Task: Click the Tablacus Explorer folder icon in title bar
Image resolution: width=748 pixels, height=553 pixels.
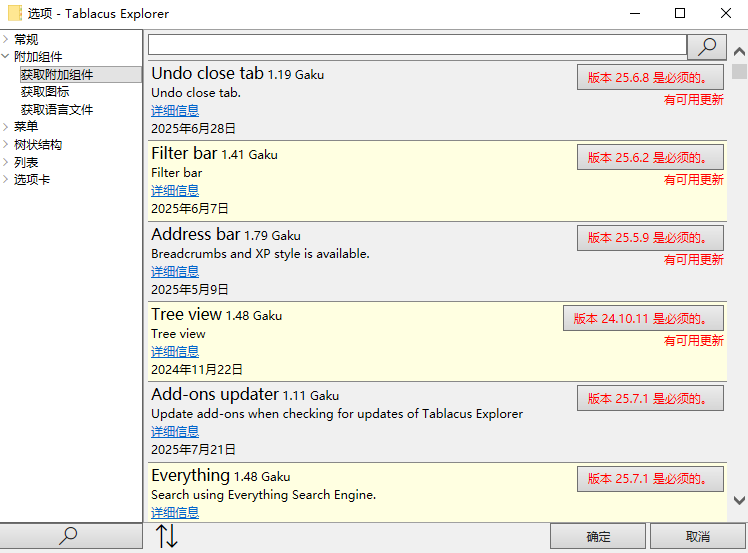Action: click(x=15, y=13)
